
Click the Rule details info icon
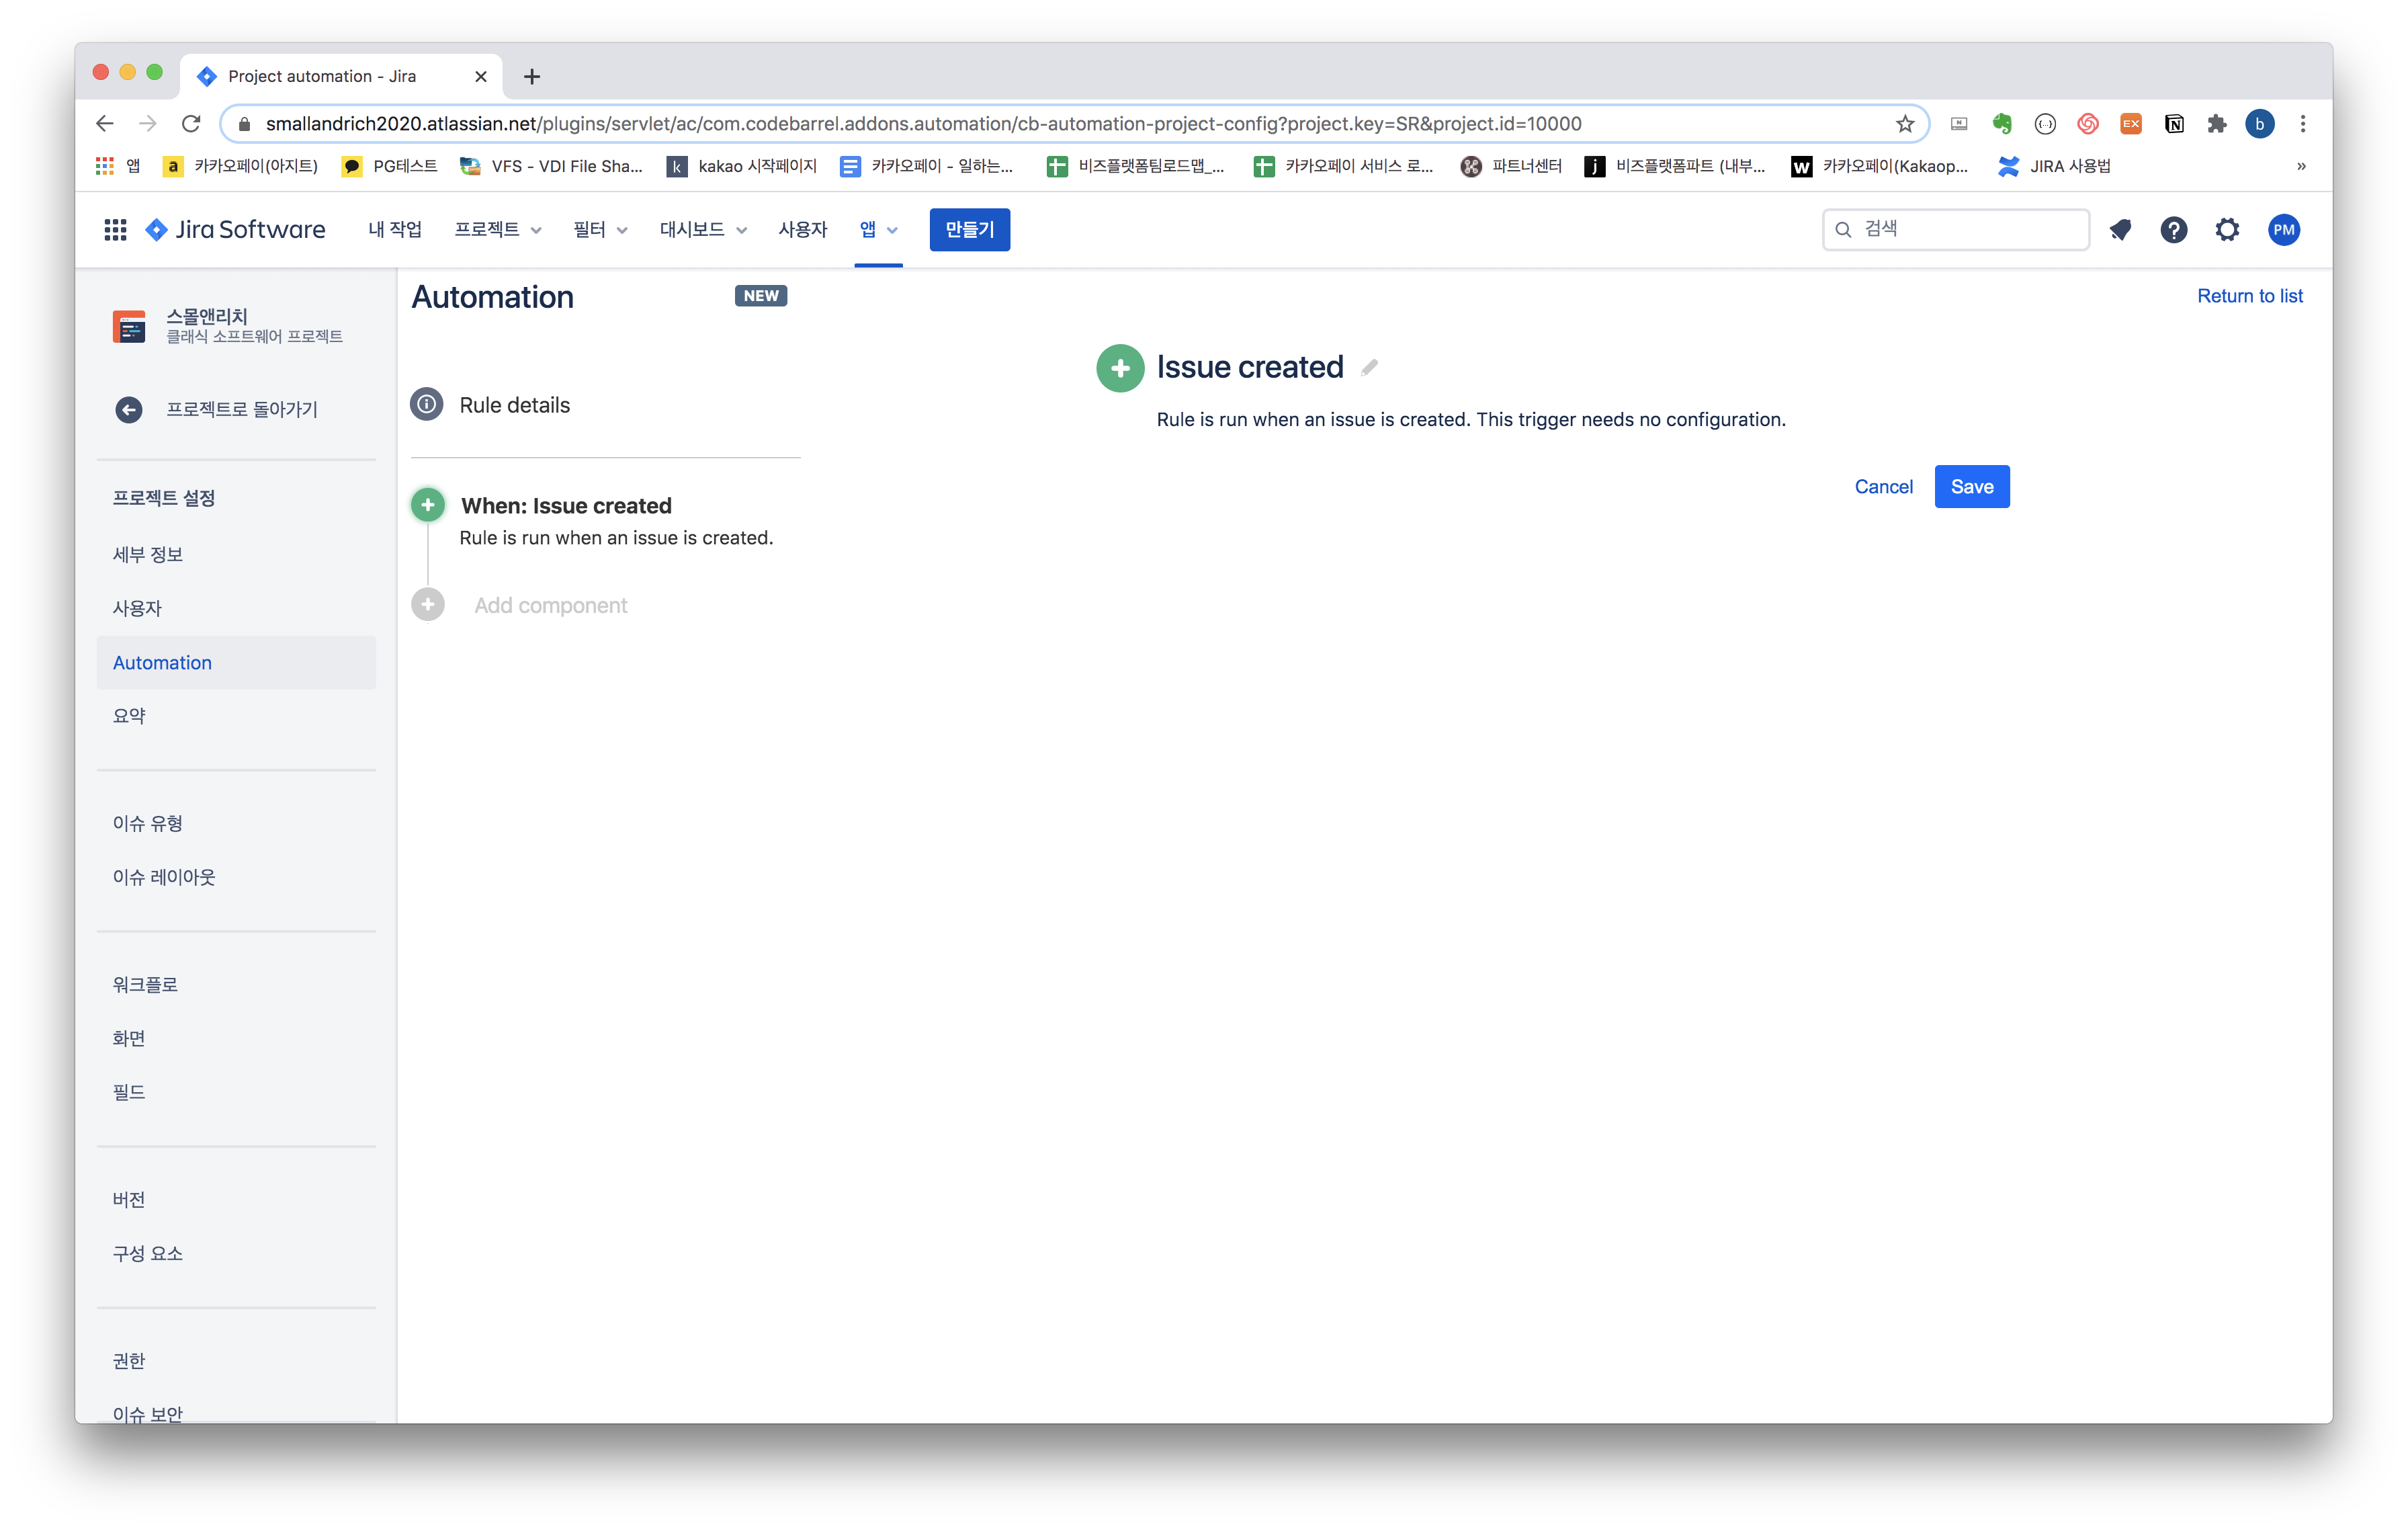(427, 404)
